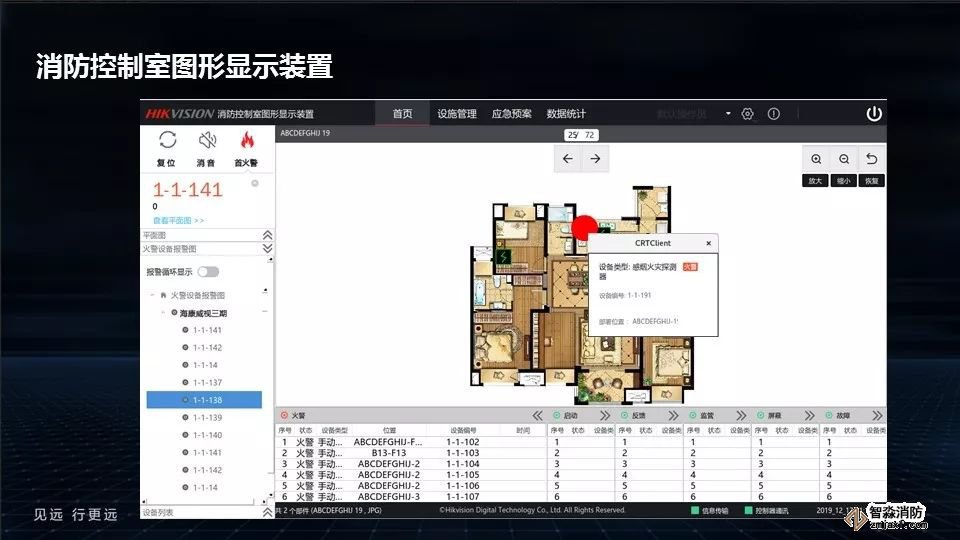This screenshot has width=960, height=540.
Task: Select device 1-1-139 in the tree
Action: pyautogui.click(x=207, y=417)
